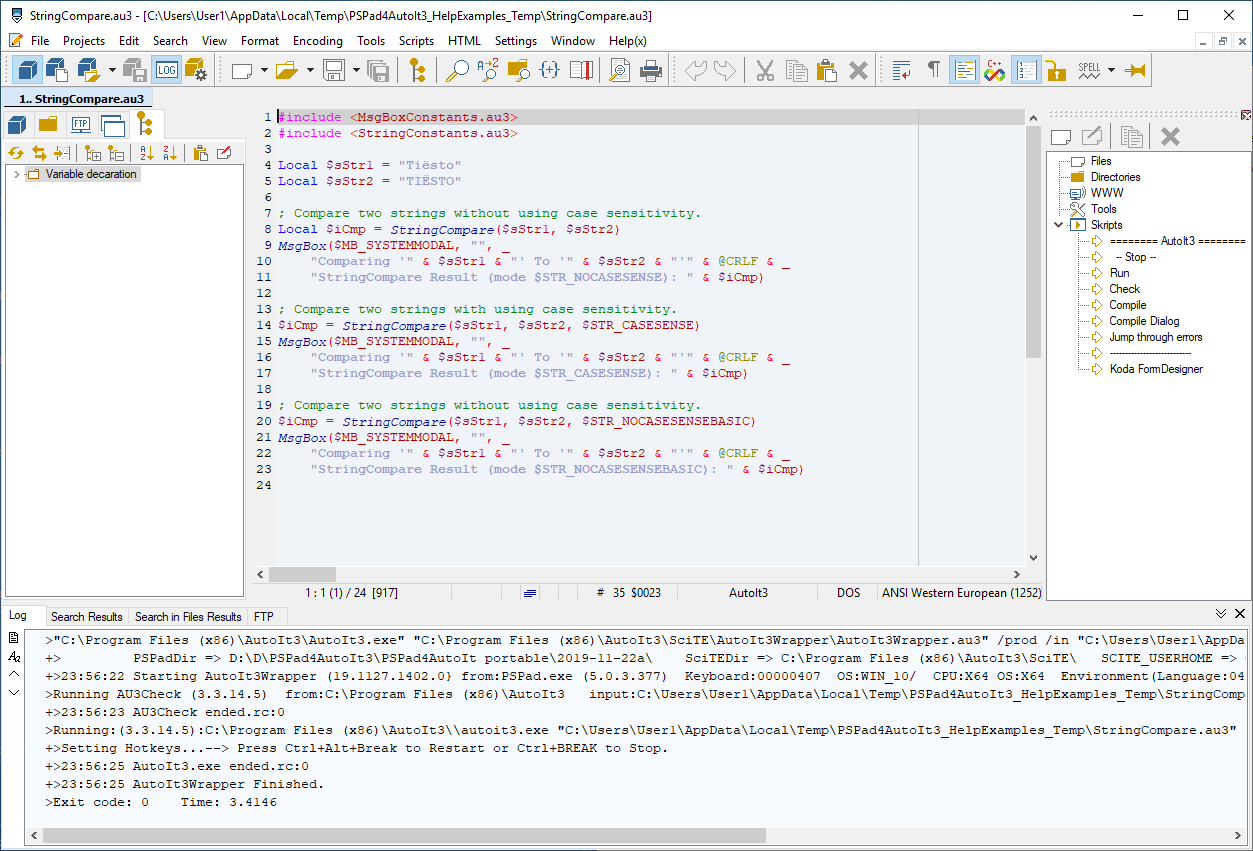
Task: Toggle the LOG window button
Action: pos(166,70)
